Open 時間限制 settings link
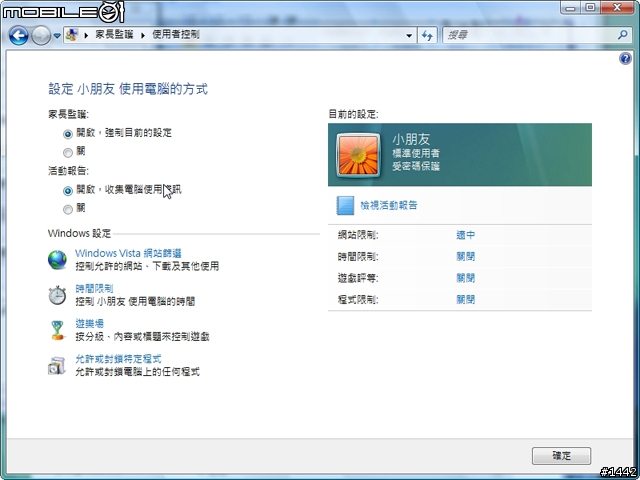This screenshot has width=640, height=480. 94,289
